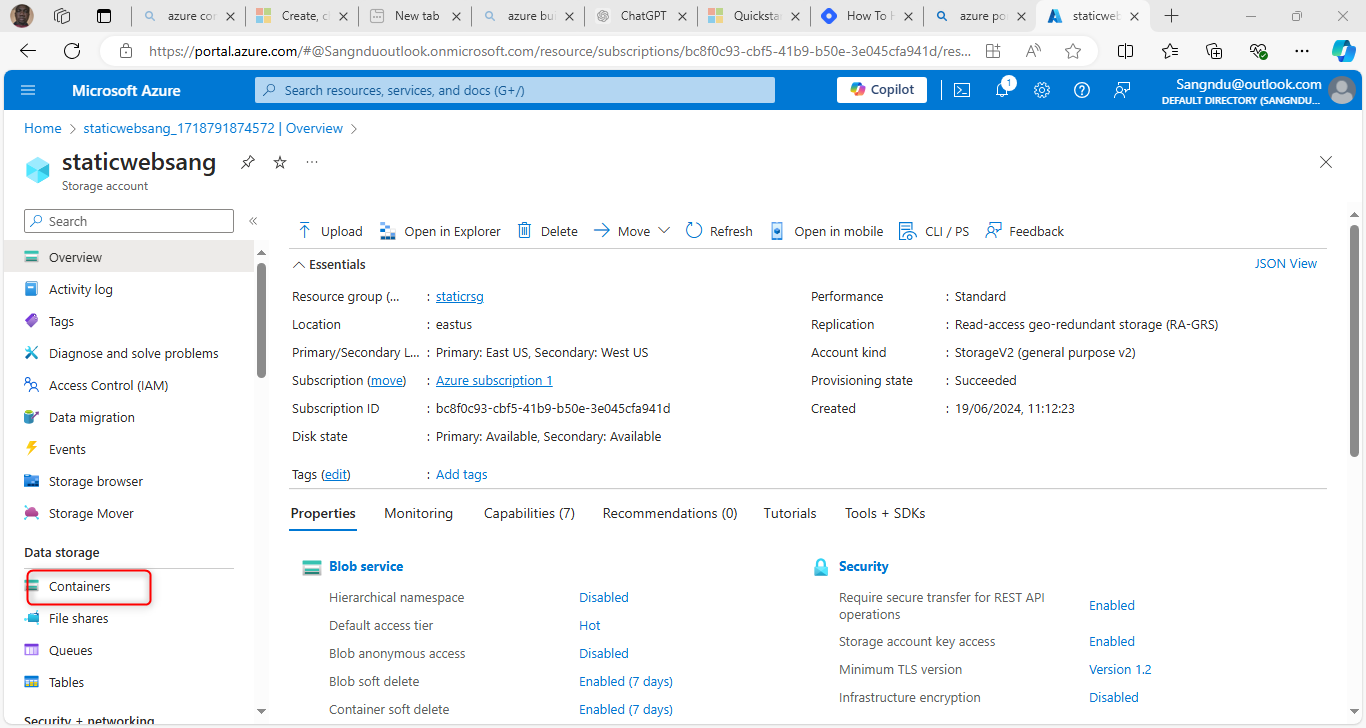Click the Upload toolbar button

330,231
